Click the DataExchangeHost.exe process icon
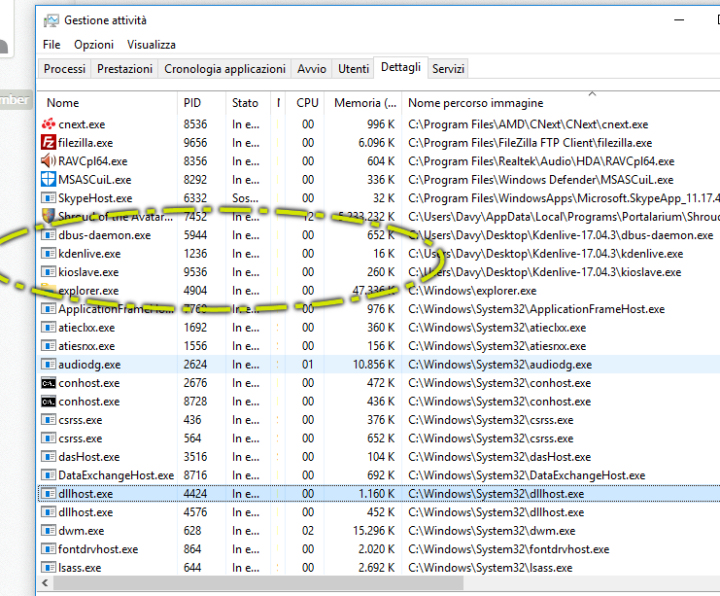This screenshot has height=596, width=720. [48, 475]
